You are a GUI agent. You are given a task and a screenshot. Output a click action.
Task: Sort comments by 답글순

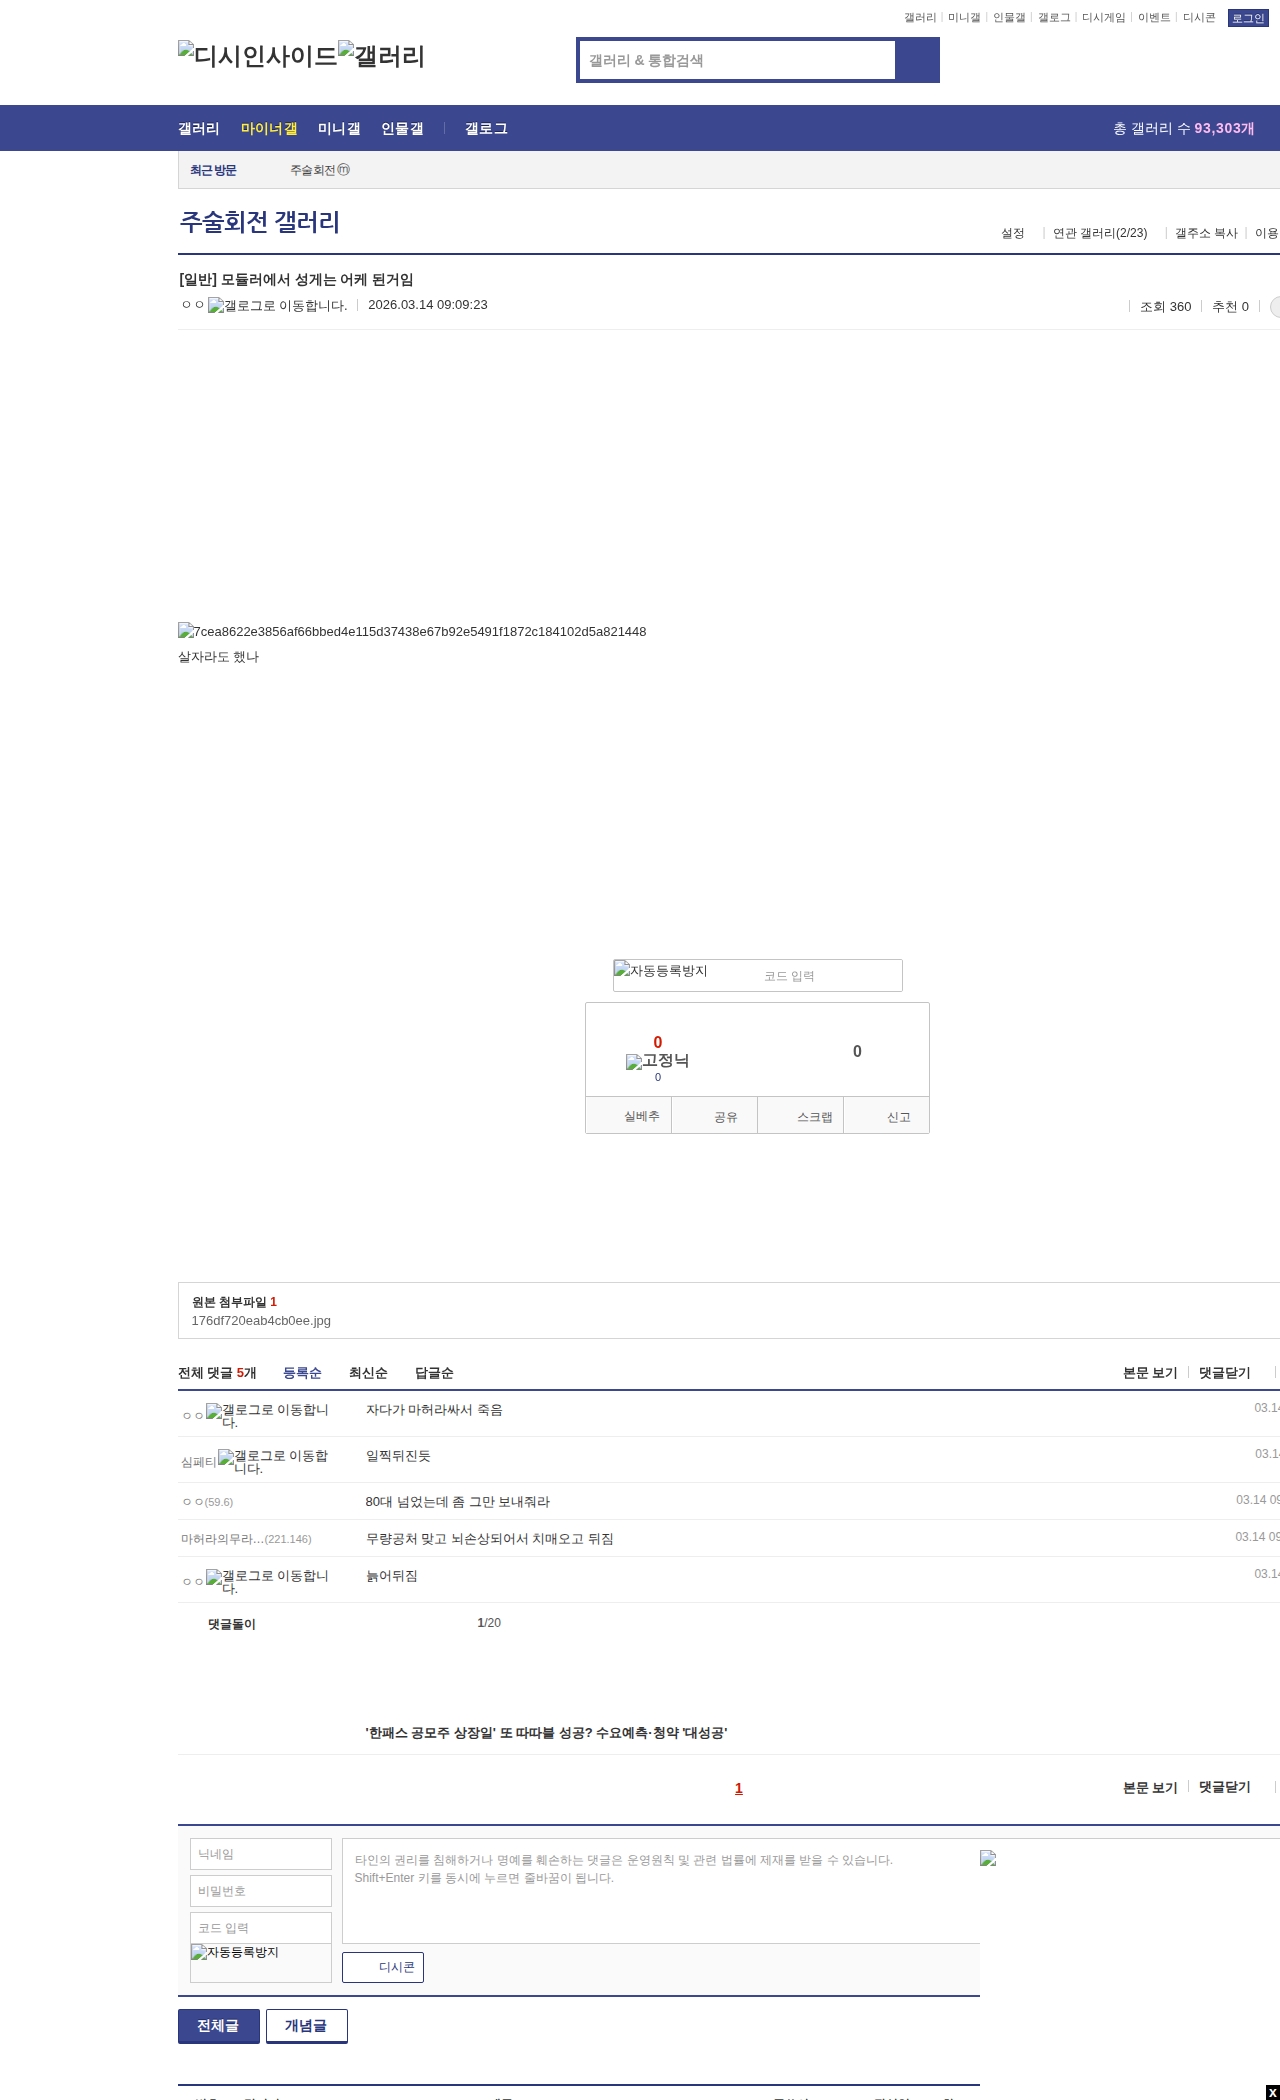pyautogui.click(x=434, y=1373)
